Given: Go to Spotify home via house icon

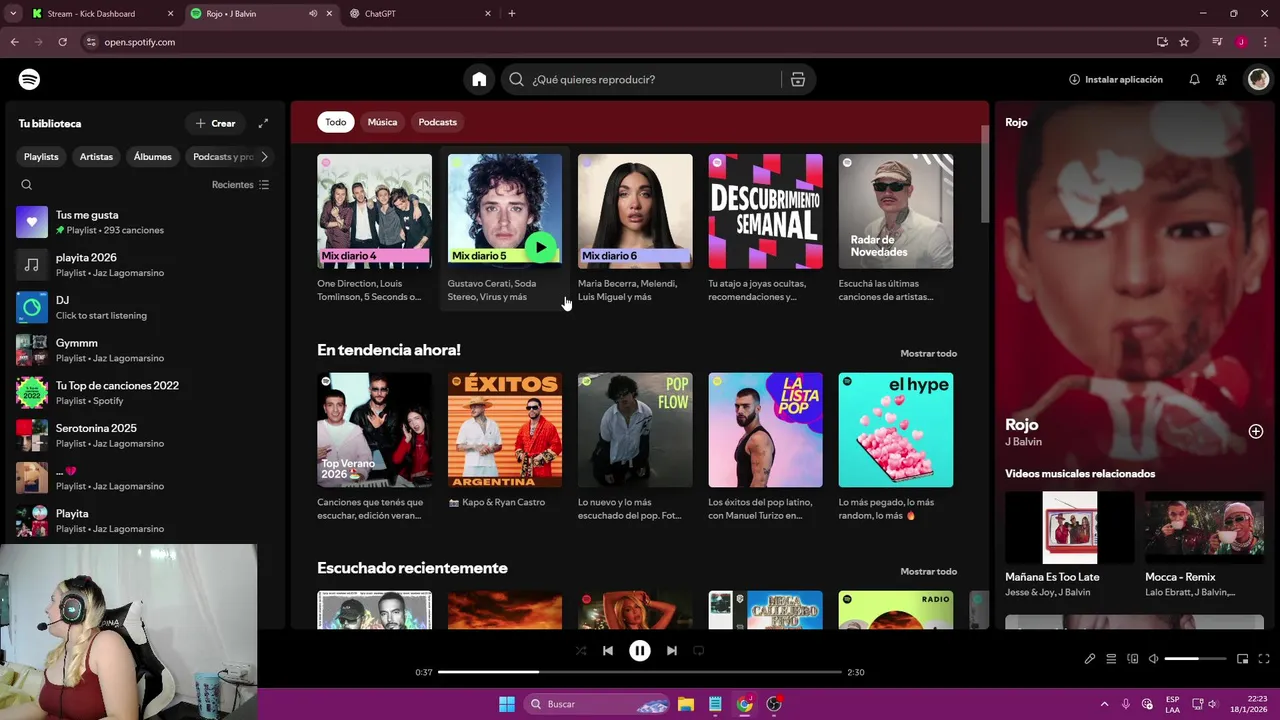Looking at the screenshot, I should point(479,79).
